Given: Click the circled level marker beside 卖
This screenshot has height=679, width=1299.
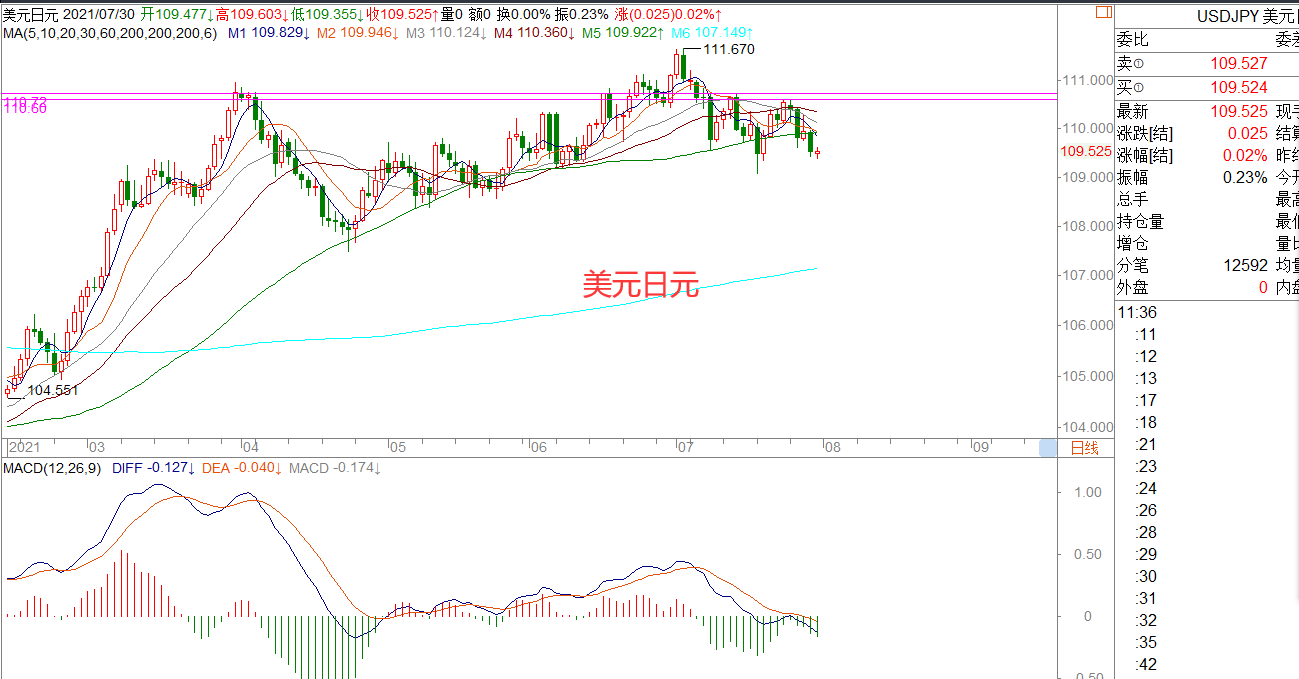Looking at the screenshot, I should [x=1138, y=63].
